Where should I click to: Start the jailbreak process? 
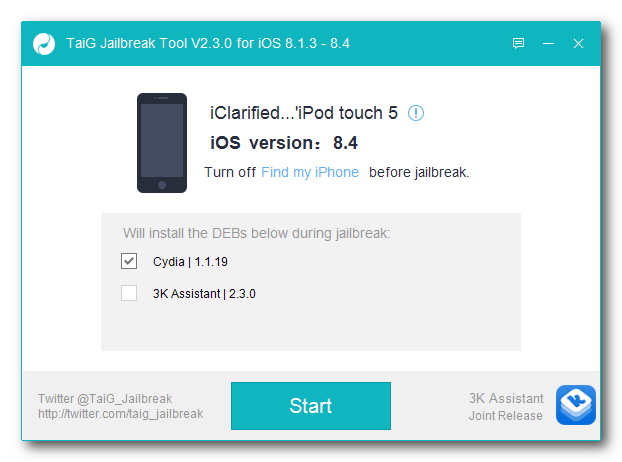[x=311, y=406]
